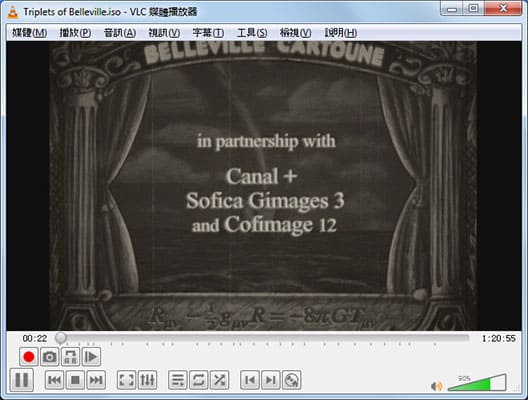Close the VLC player window

click(503, 8)
